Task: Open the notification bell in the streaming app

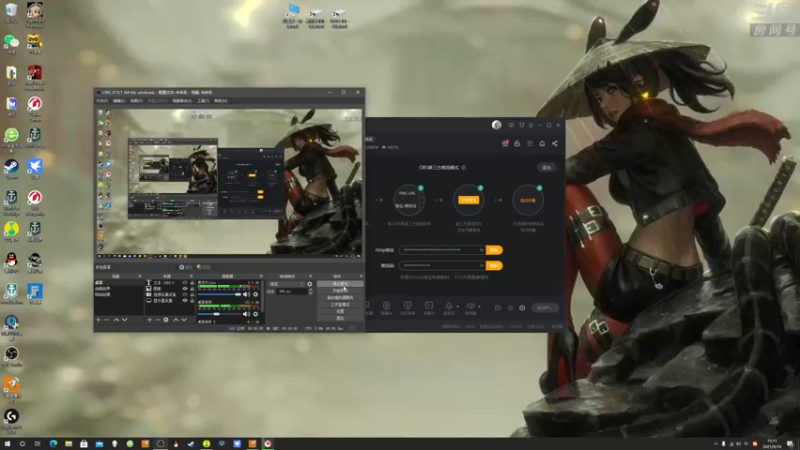Action: coord(542,143)
